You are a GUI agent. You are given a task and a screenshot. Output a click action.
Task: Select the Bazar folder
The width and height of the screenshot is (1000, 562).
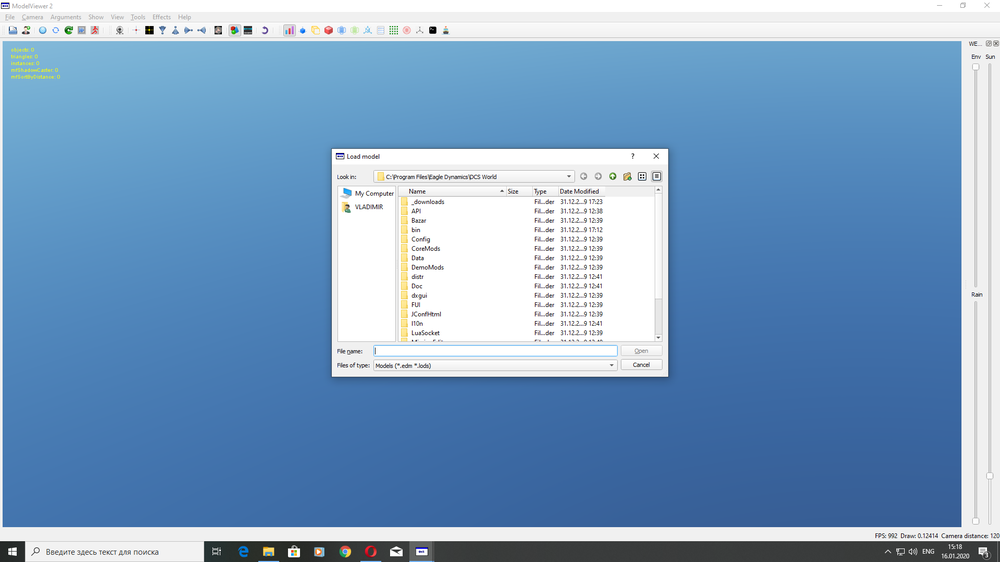point(418,221)
